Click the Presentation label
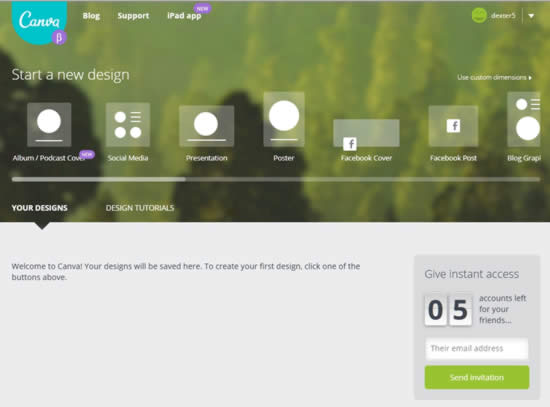 click(207, 158)
